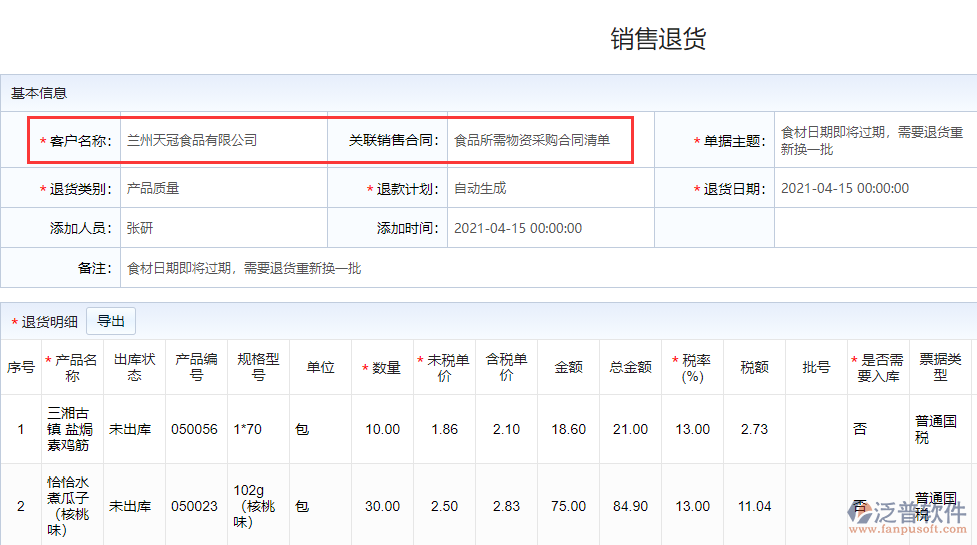This screenshot has height=545, width=977.
Task: Select the 基本信息 section header
Action: tap(39, 93)
